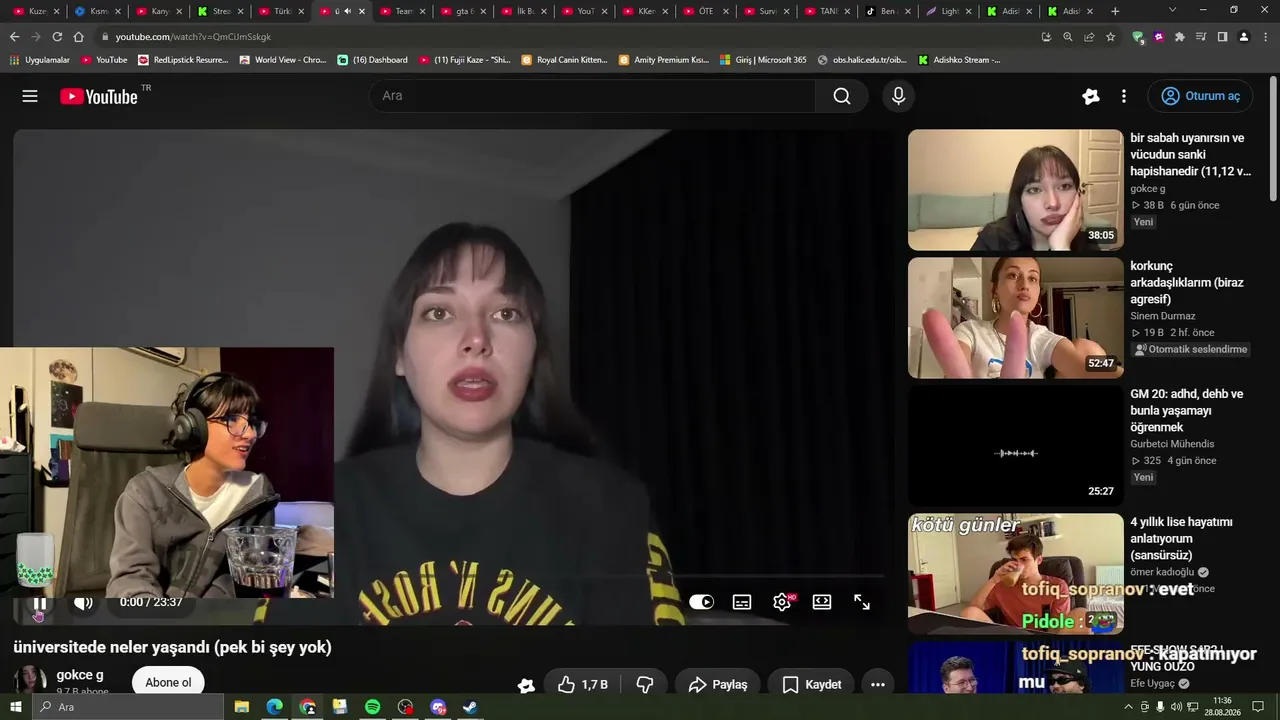Start voice search with the microphone

898,96
